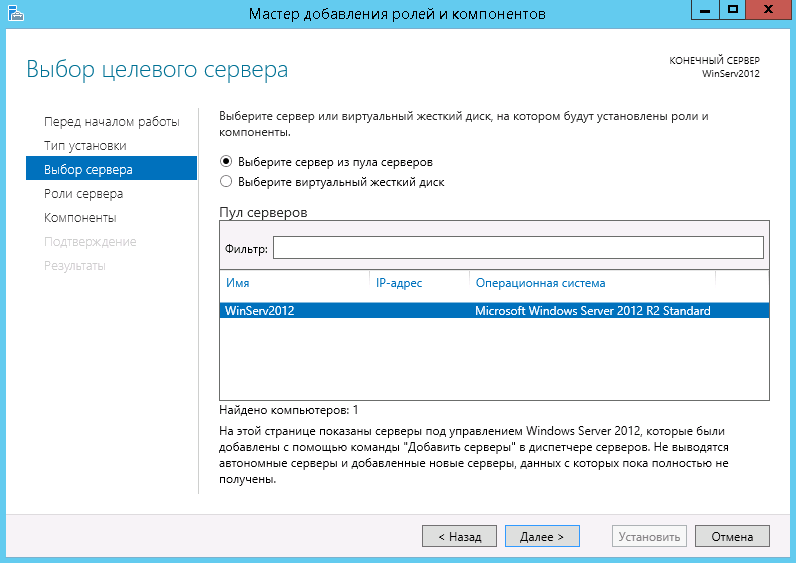Screen dimensions: 796x563
Task: Click the 'Установить' button
Action: pos(650,537)
